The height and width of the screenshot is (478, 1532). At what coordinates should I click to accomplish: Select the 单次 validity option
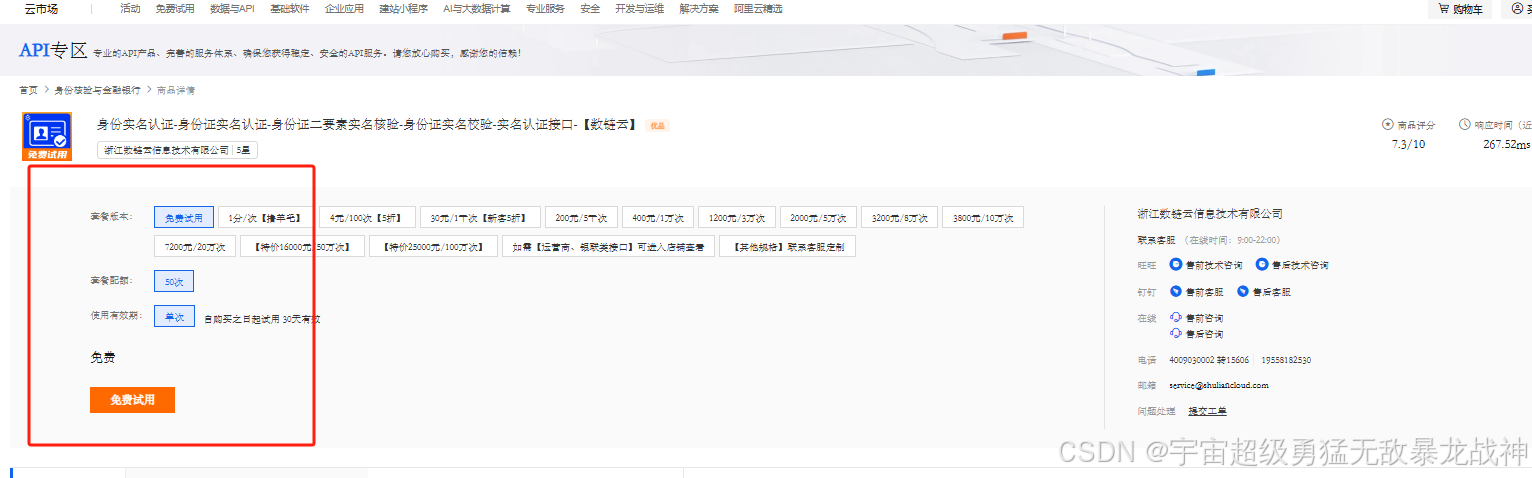(x=174, y=317)
